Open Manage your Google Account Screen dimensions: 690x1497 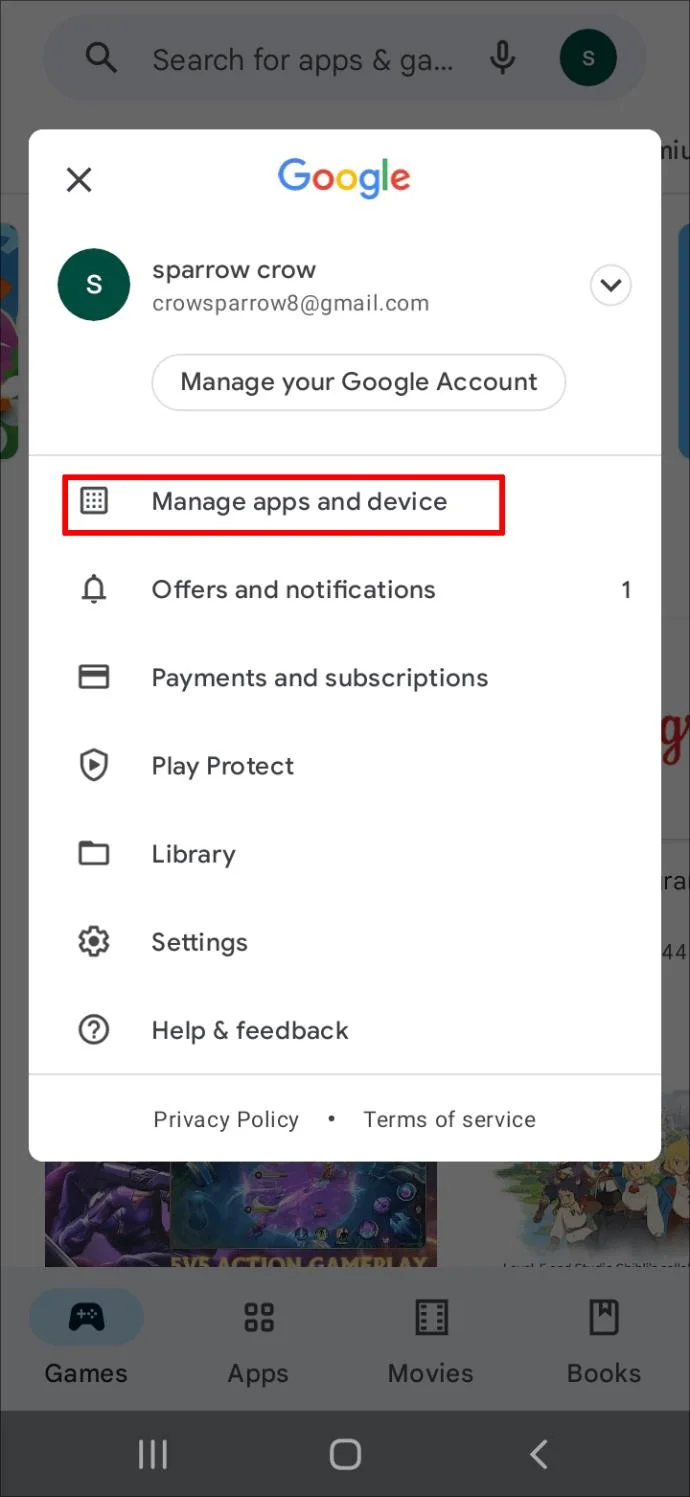pos(359,382)
